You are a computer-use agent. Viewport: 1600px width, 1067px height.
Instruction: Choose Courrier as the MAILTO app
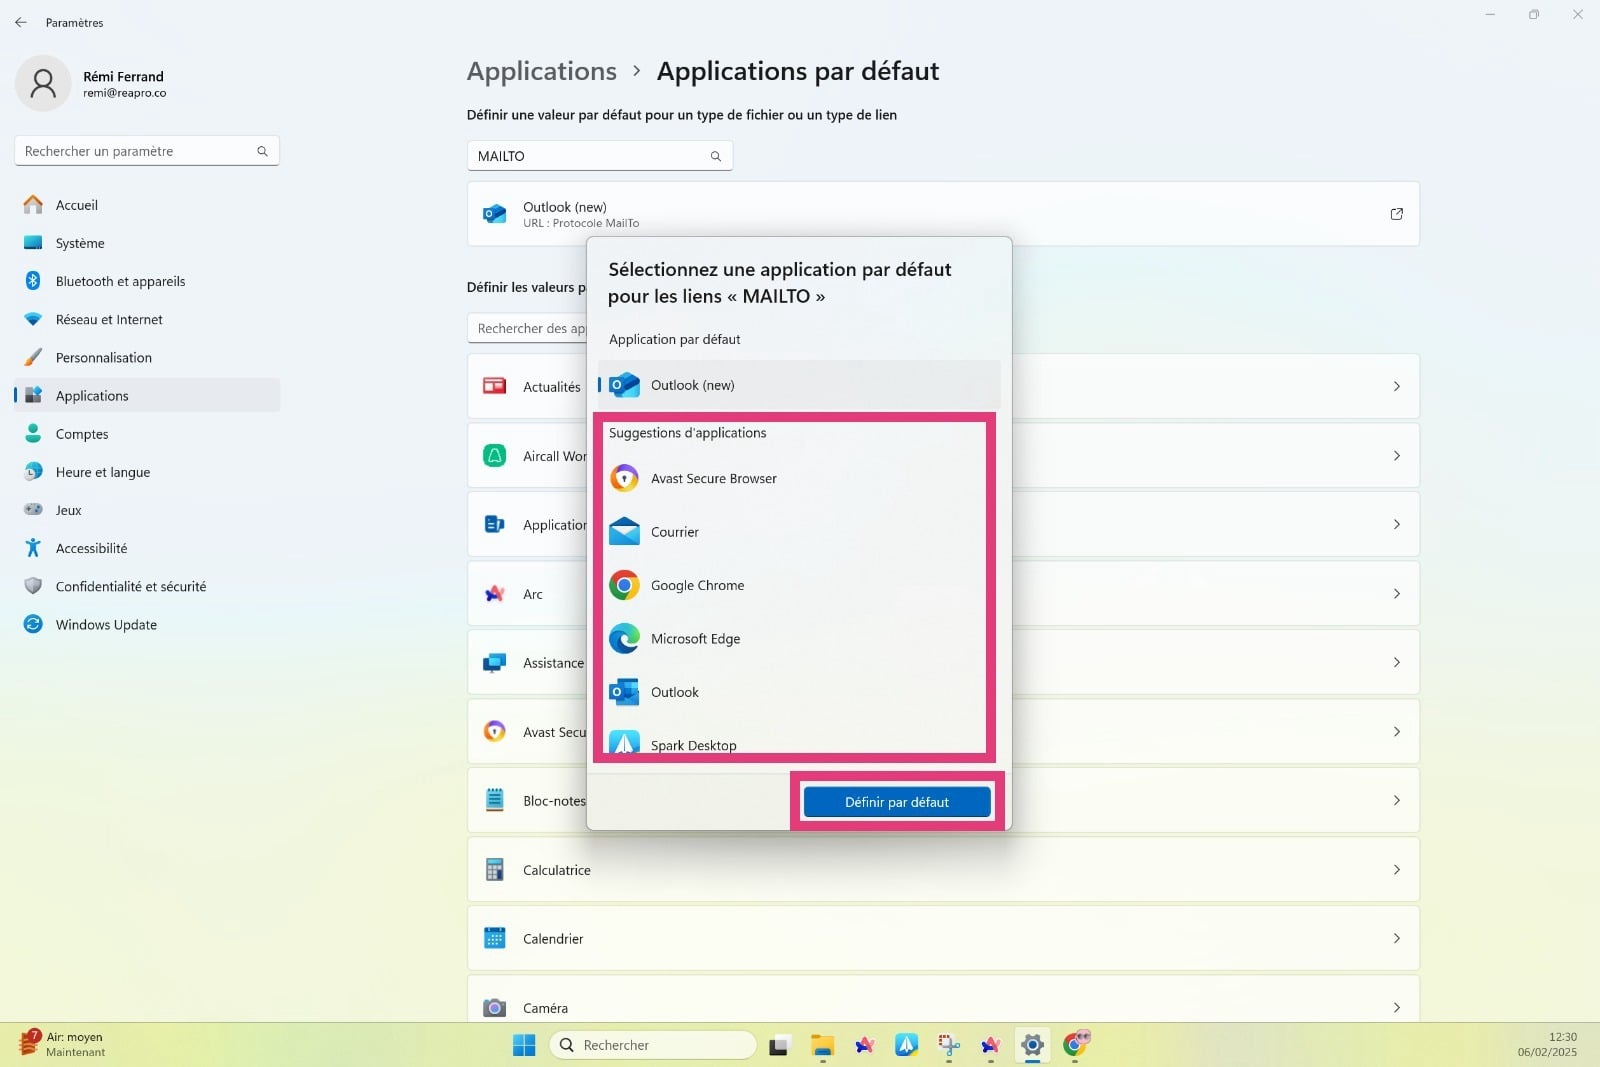click(798, 532)
